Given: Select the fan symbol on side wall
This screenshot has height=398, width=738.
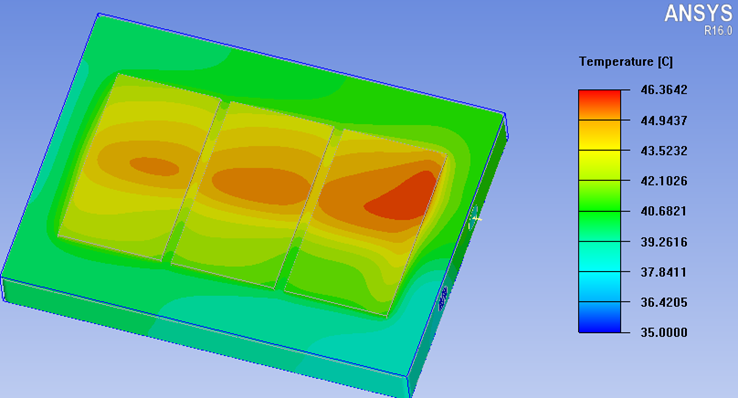Looking at the screenshot, I should (x=474, y=218).
